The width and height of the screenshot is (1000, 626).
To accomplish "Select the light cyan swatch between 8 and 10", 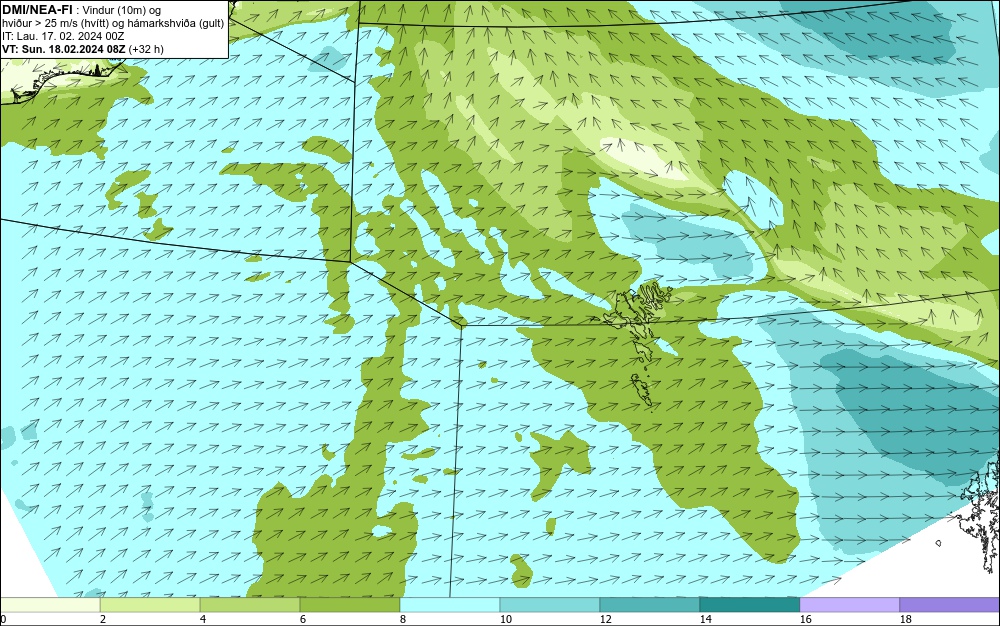I will pyautogui.click(x=450, y=604).
